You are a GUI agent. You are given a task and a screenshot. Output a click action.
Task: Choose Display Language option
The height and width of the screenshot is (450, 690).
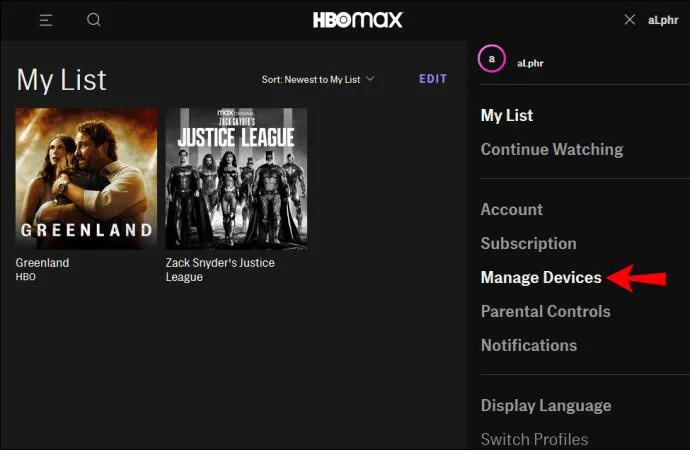tap(546, 406)
